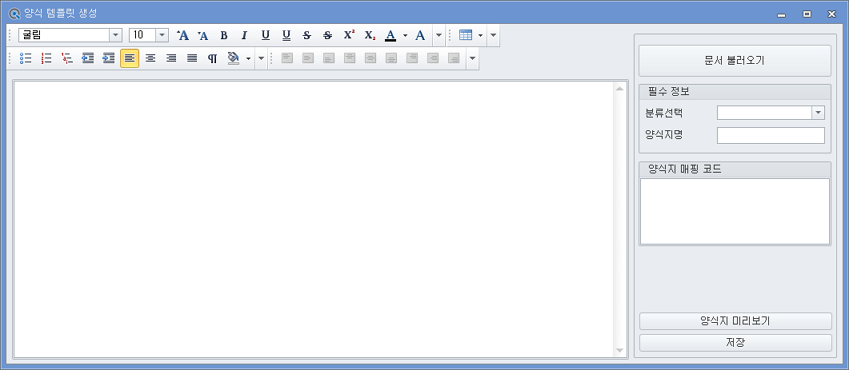
Task: Toggle subscript formatting
Action: pyautogui.click(x=369, y=35)
